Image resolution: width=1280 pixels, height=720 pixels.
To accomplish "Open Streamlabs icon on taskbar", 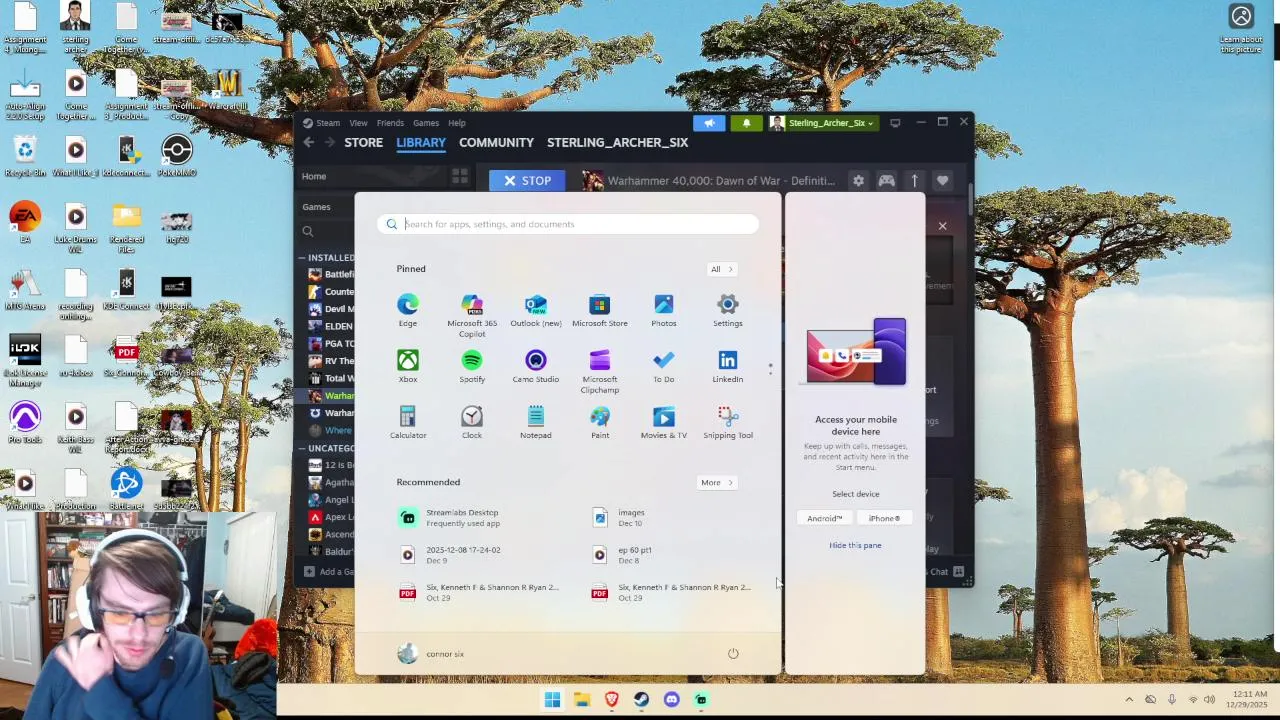I will pyautogui.click(x=701, y=700).
